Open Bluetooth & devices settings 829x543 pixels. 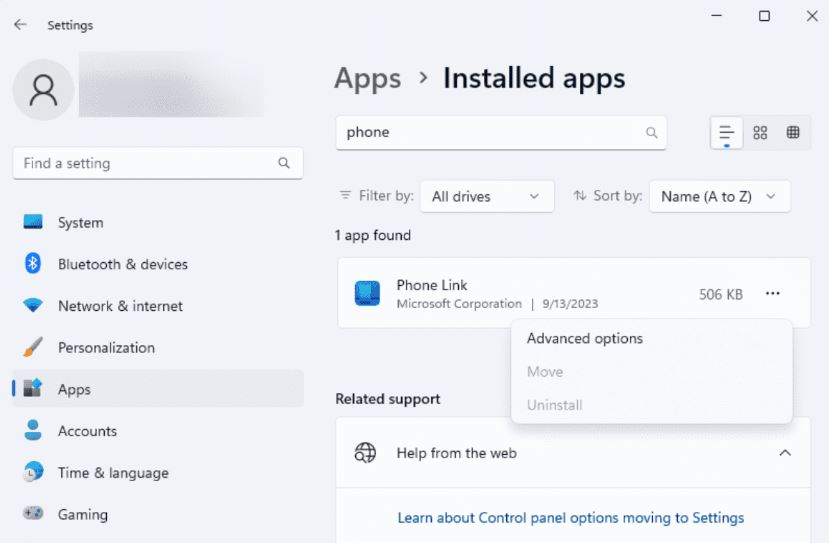click(158, 264)
